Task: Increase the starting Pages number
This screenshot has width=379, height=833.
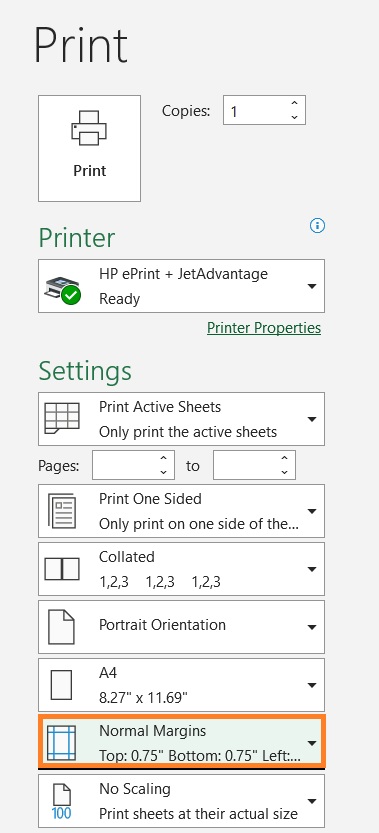Action: [x=163, y=458]
